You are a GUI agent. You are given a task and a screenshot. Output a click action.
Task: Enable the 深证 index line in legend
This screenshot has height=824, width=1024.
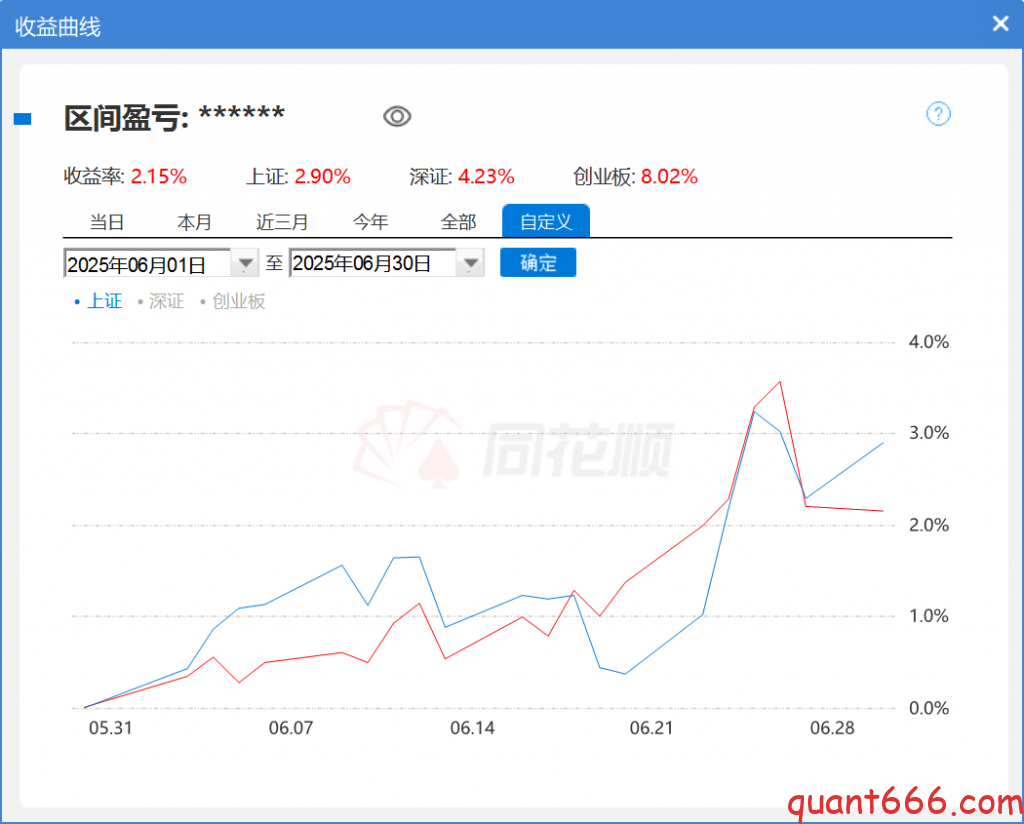[x=161, y=301]
